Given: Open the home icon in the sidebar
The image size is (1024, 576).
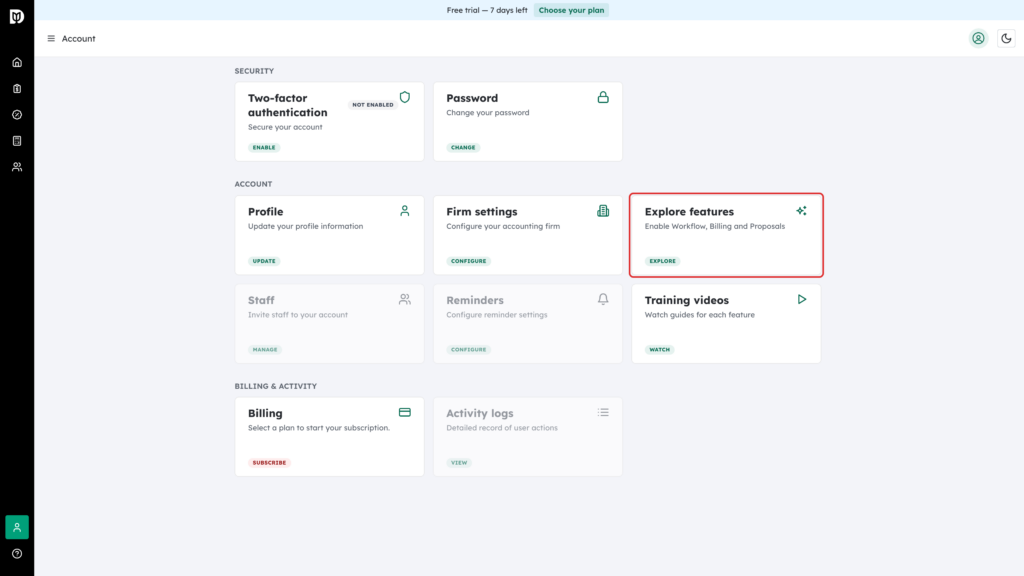Looking at the screenshot, I should pos(17,63).
